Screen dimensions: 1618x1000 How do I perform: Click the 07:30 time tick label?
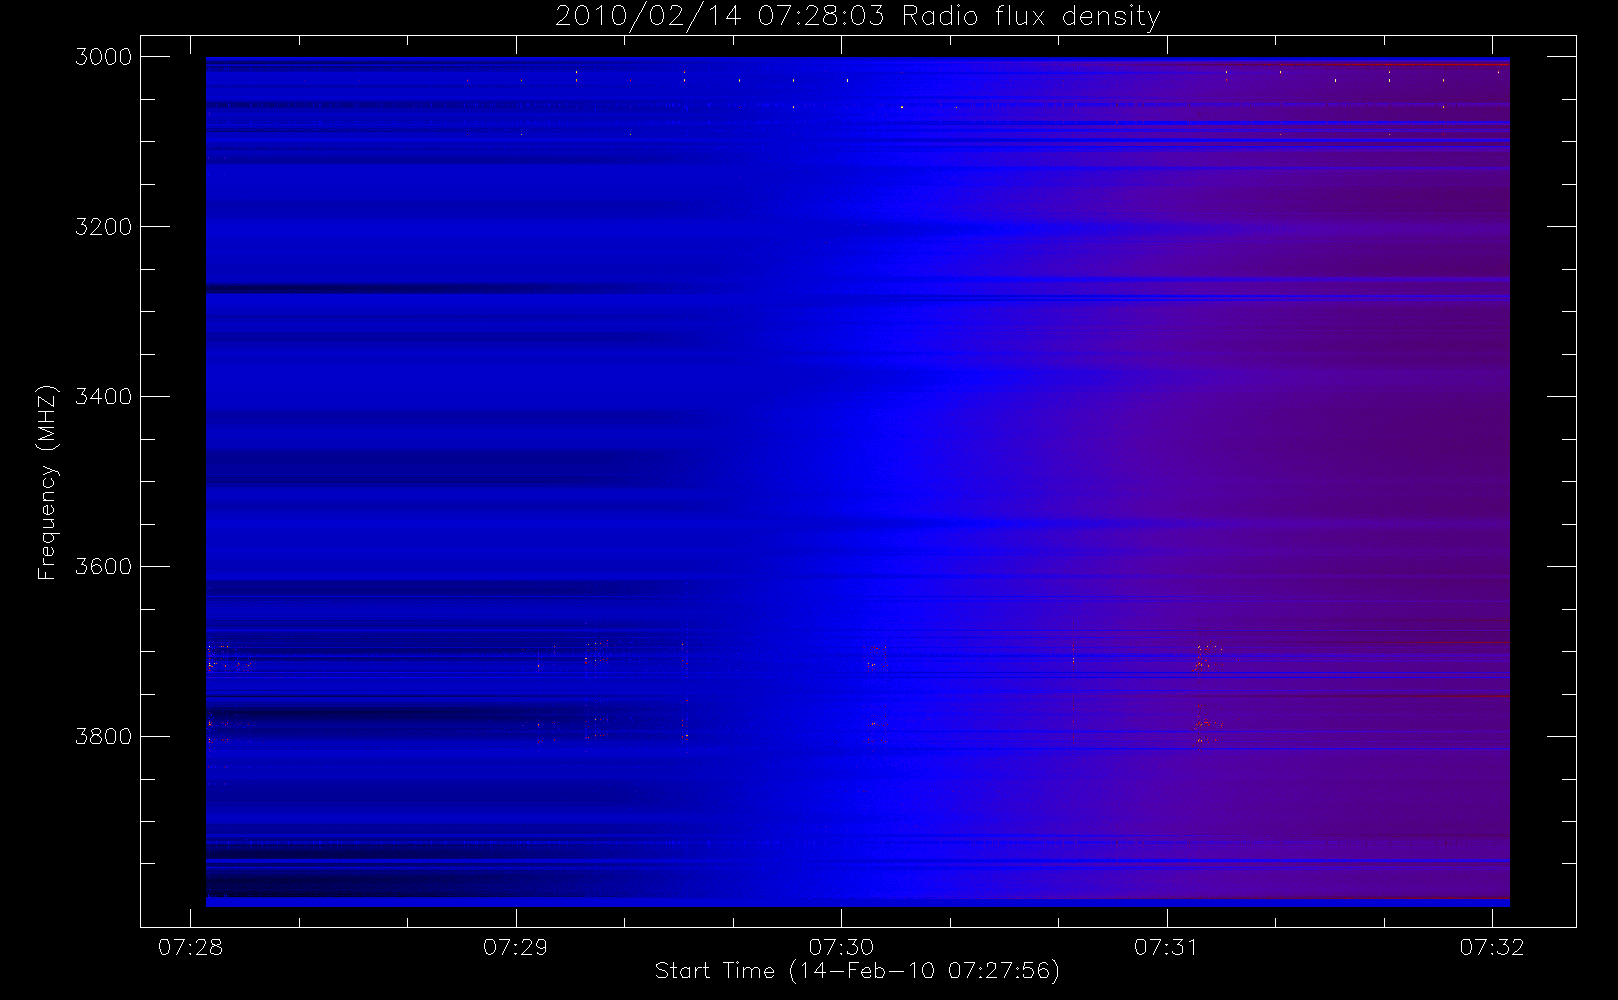(x=841, y=947)
